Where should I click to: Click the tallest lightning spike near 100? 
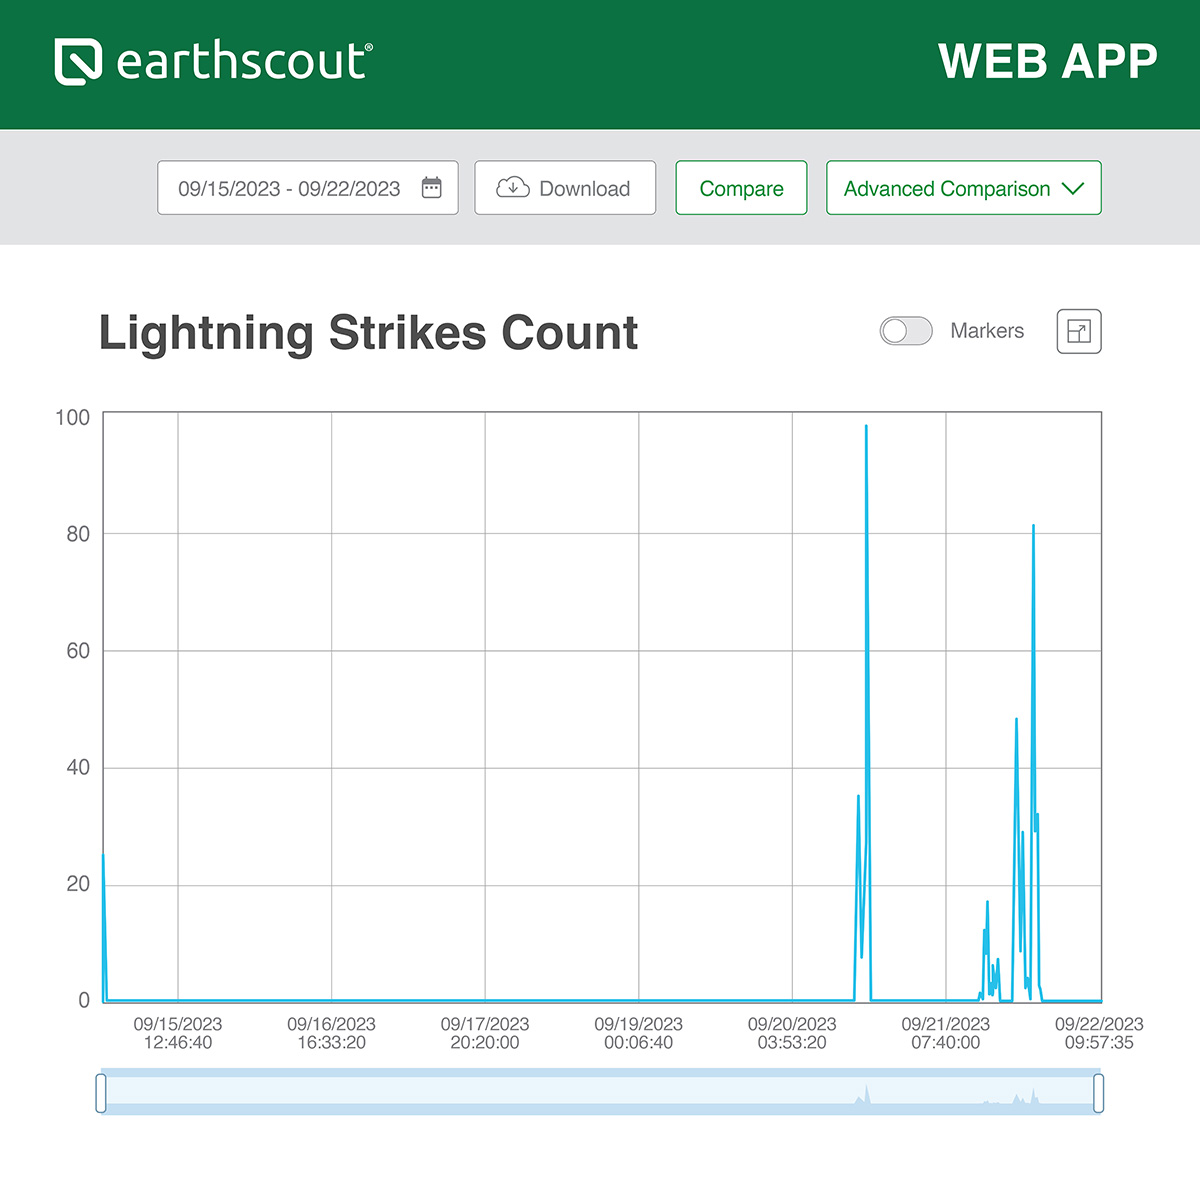pos(866,430)
